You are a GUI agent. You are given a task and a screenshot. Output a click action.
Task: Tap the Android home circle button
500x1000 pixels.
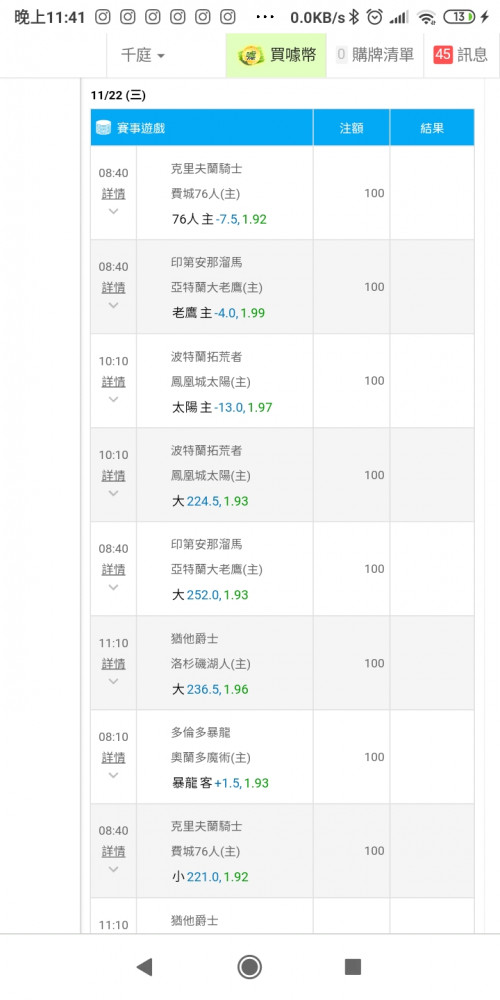tap(249, 967)
